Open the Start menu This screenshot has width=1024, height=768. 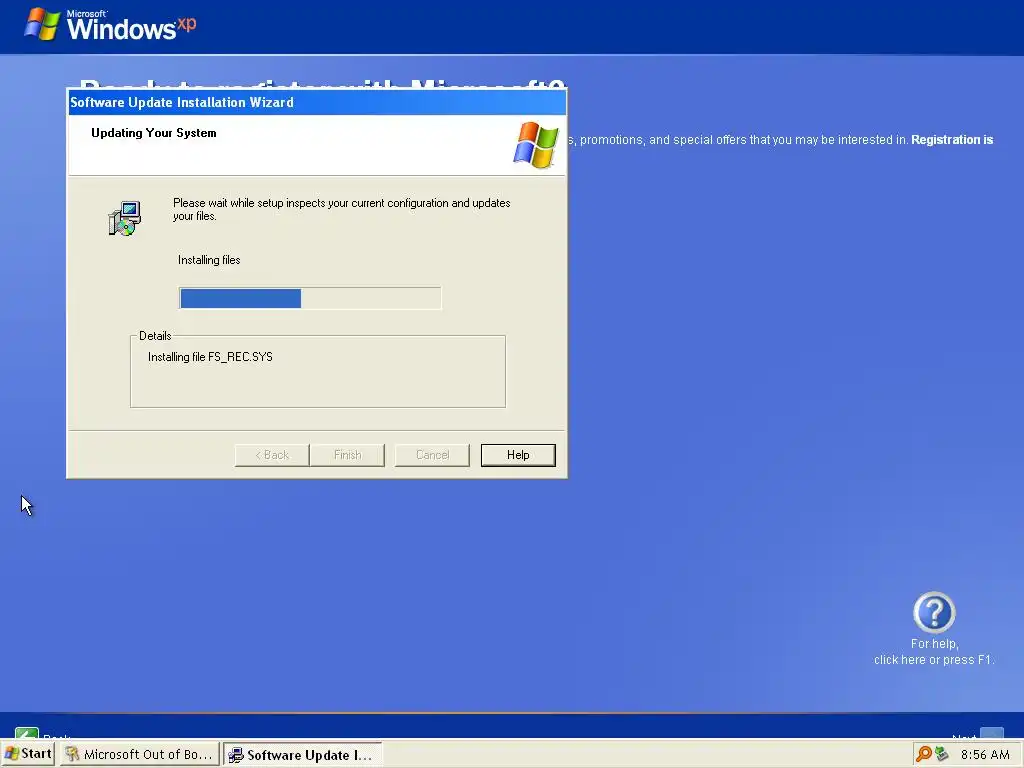pos(28,754)
